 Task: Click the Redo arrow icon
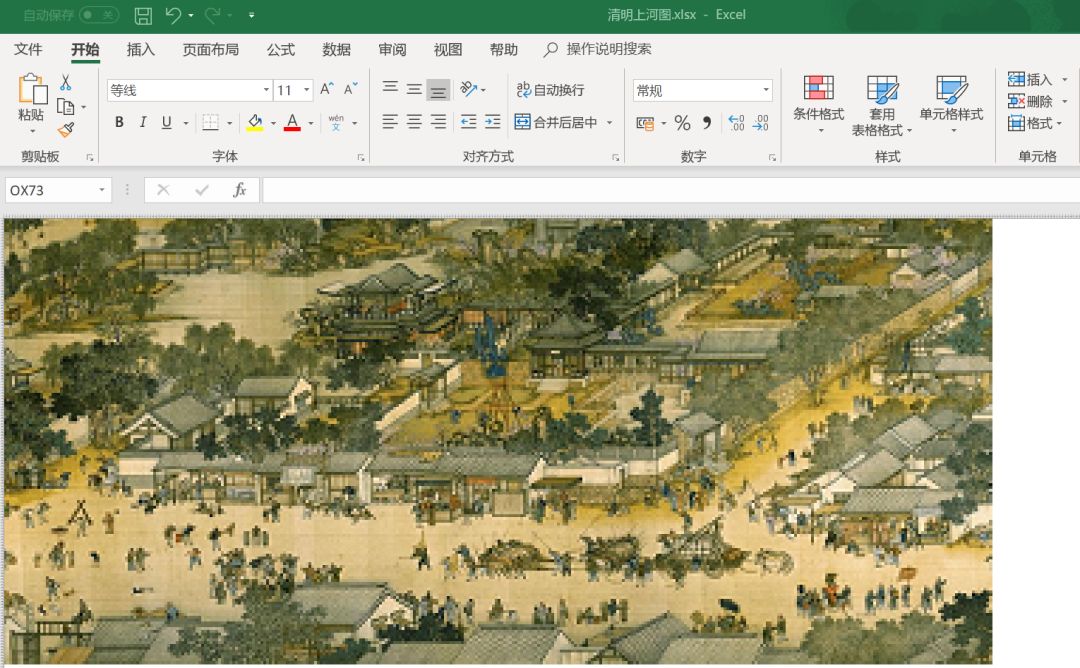213,14
